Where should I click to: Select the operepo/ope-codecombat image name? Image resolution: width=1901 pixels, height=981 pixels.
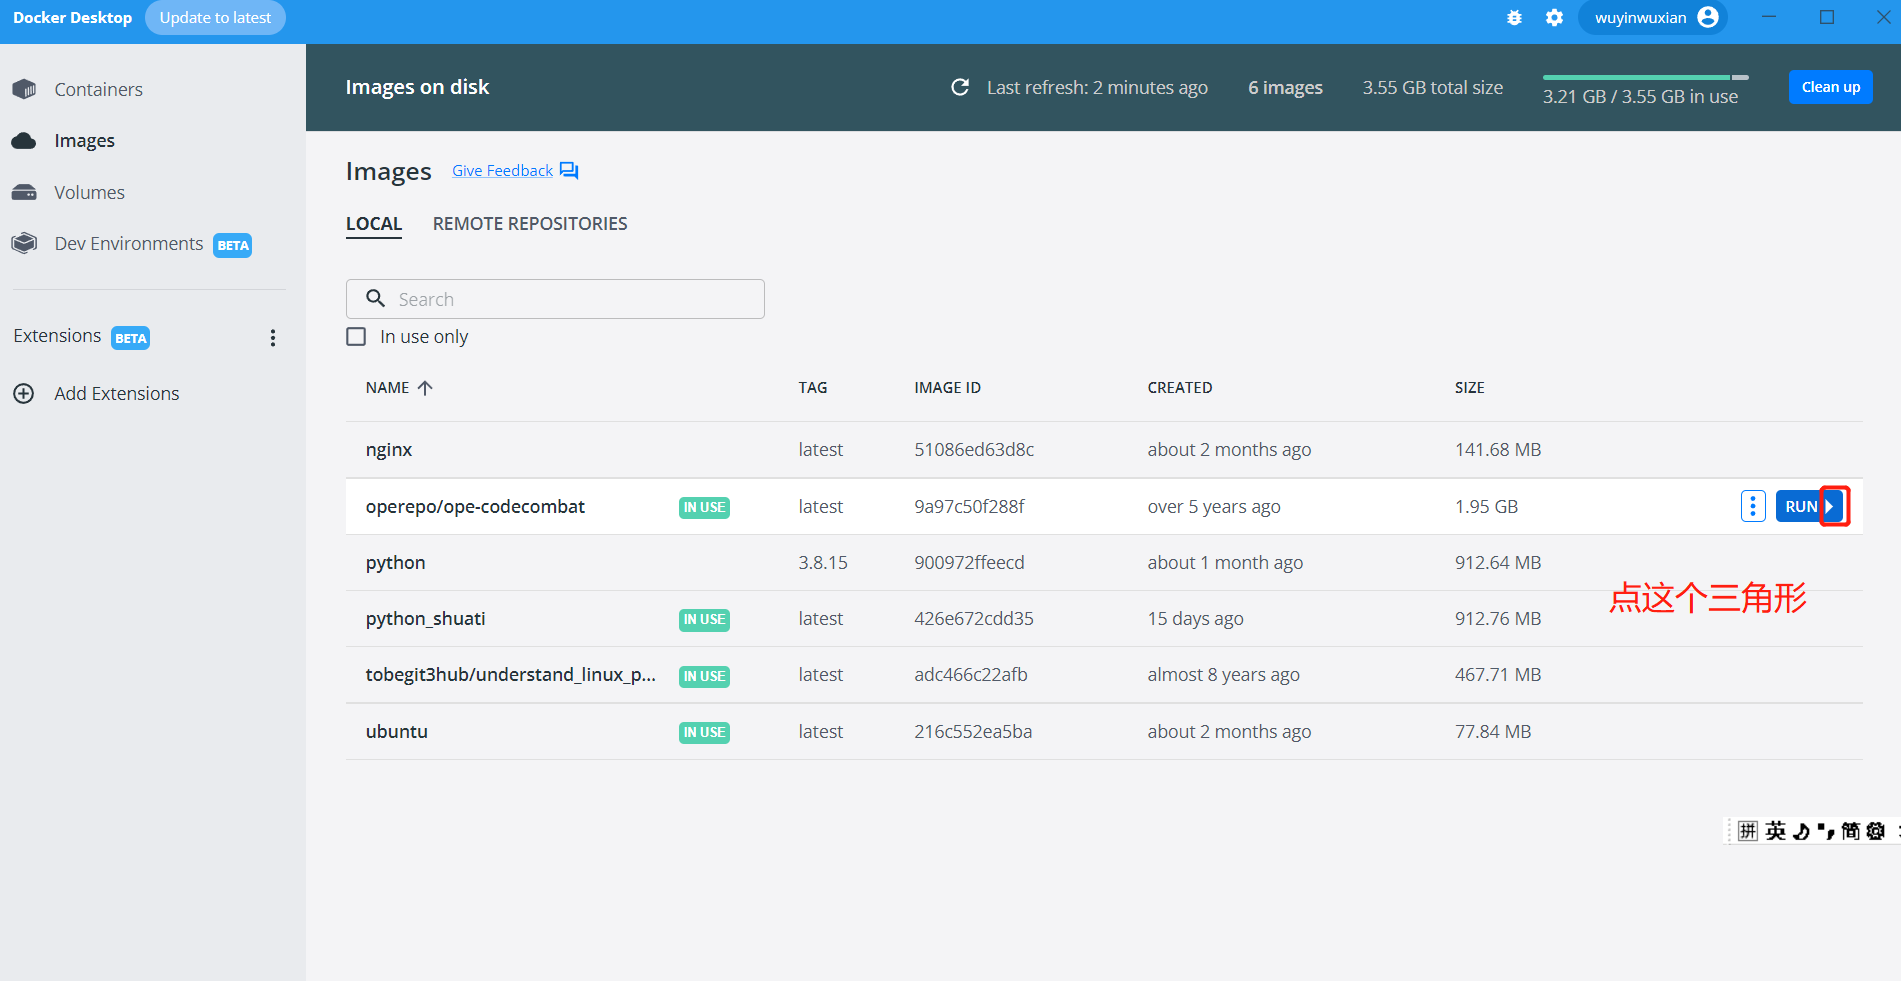(x=475, y=507)
